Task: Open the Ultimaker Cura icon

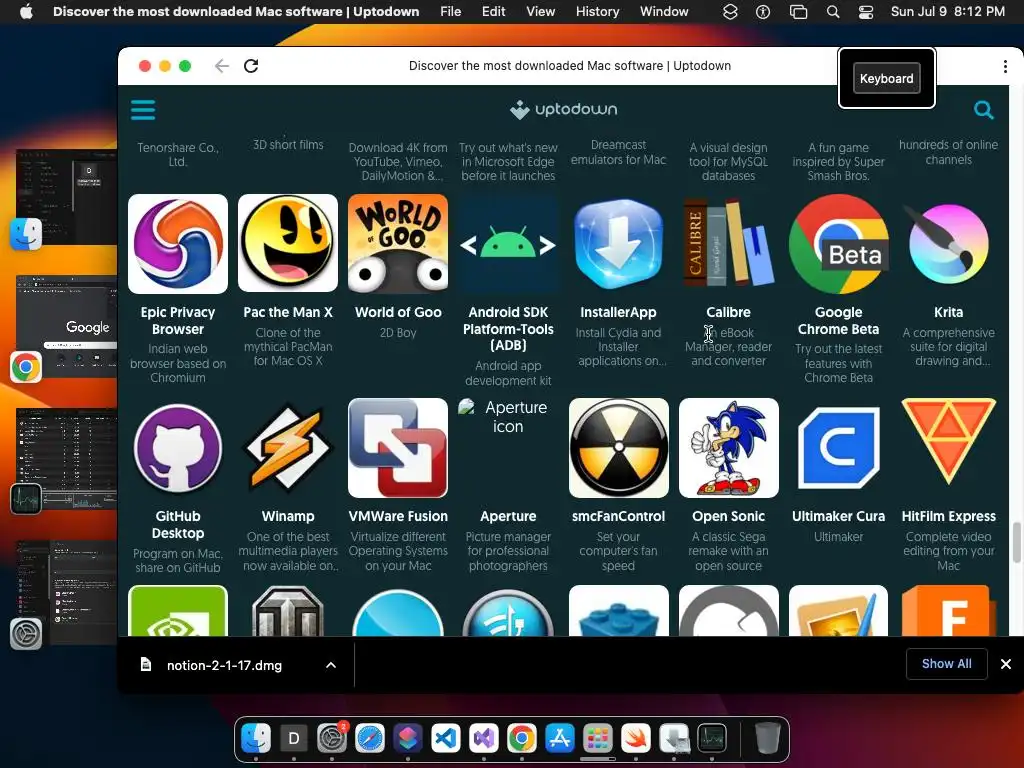Action: click(x=839, y=448)
